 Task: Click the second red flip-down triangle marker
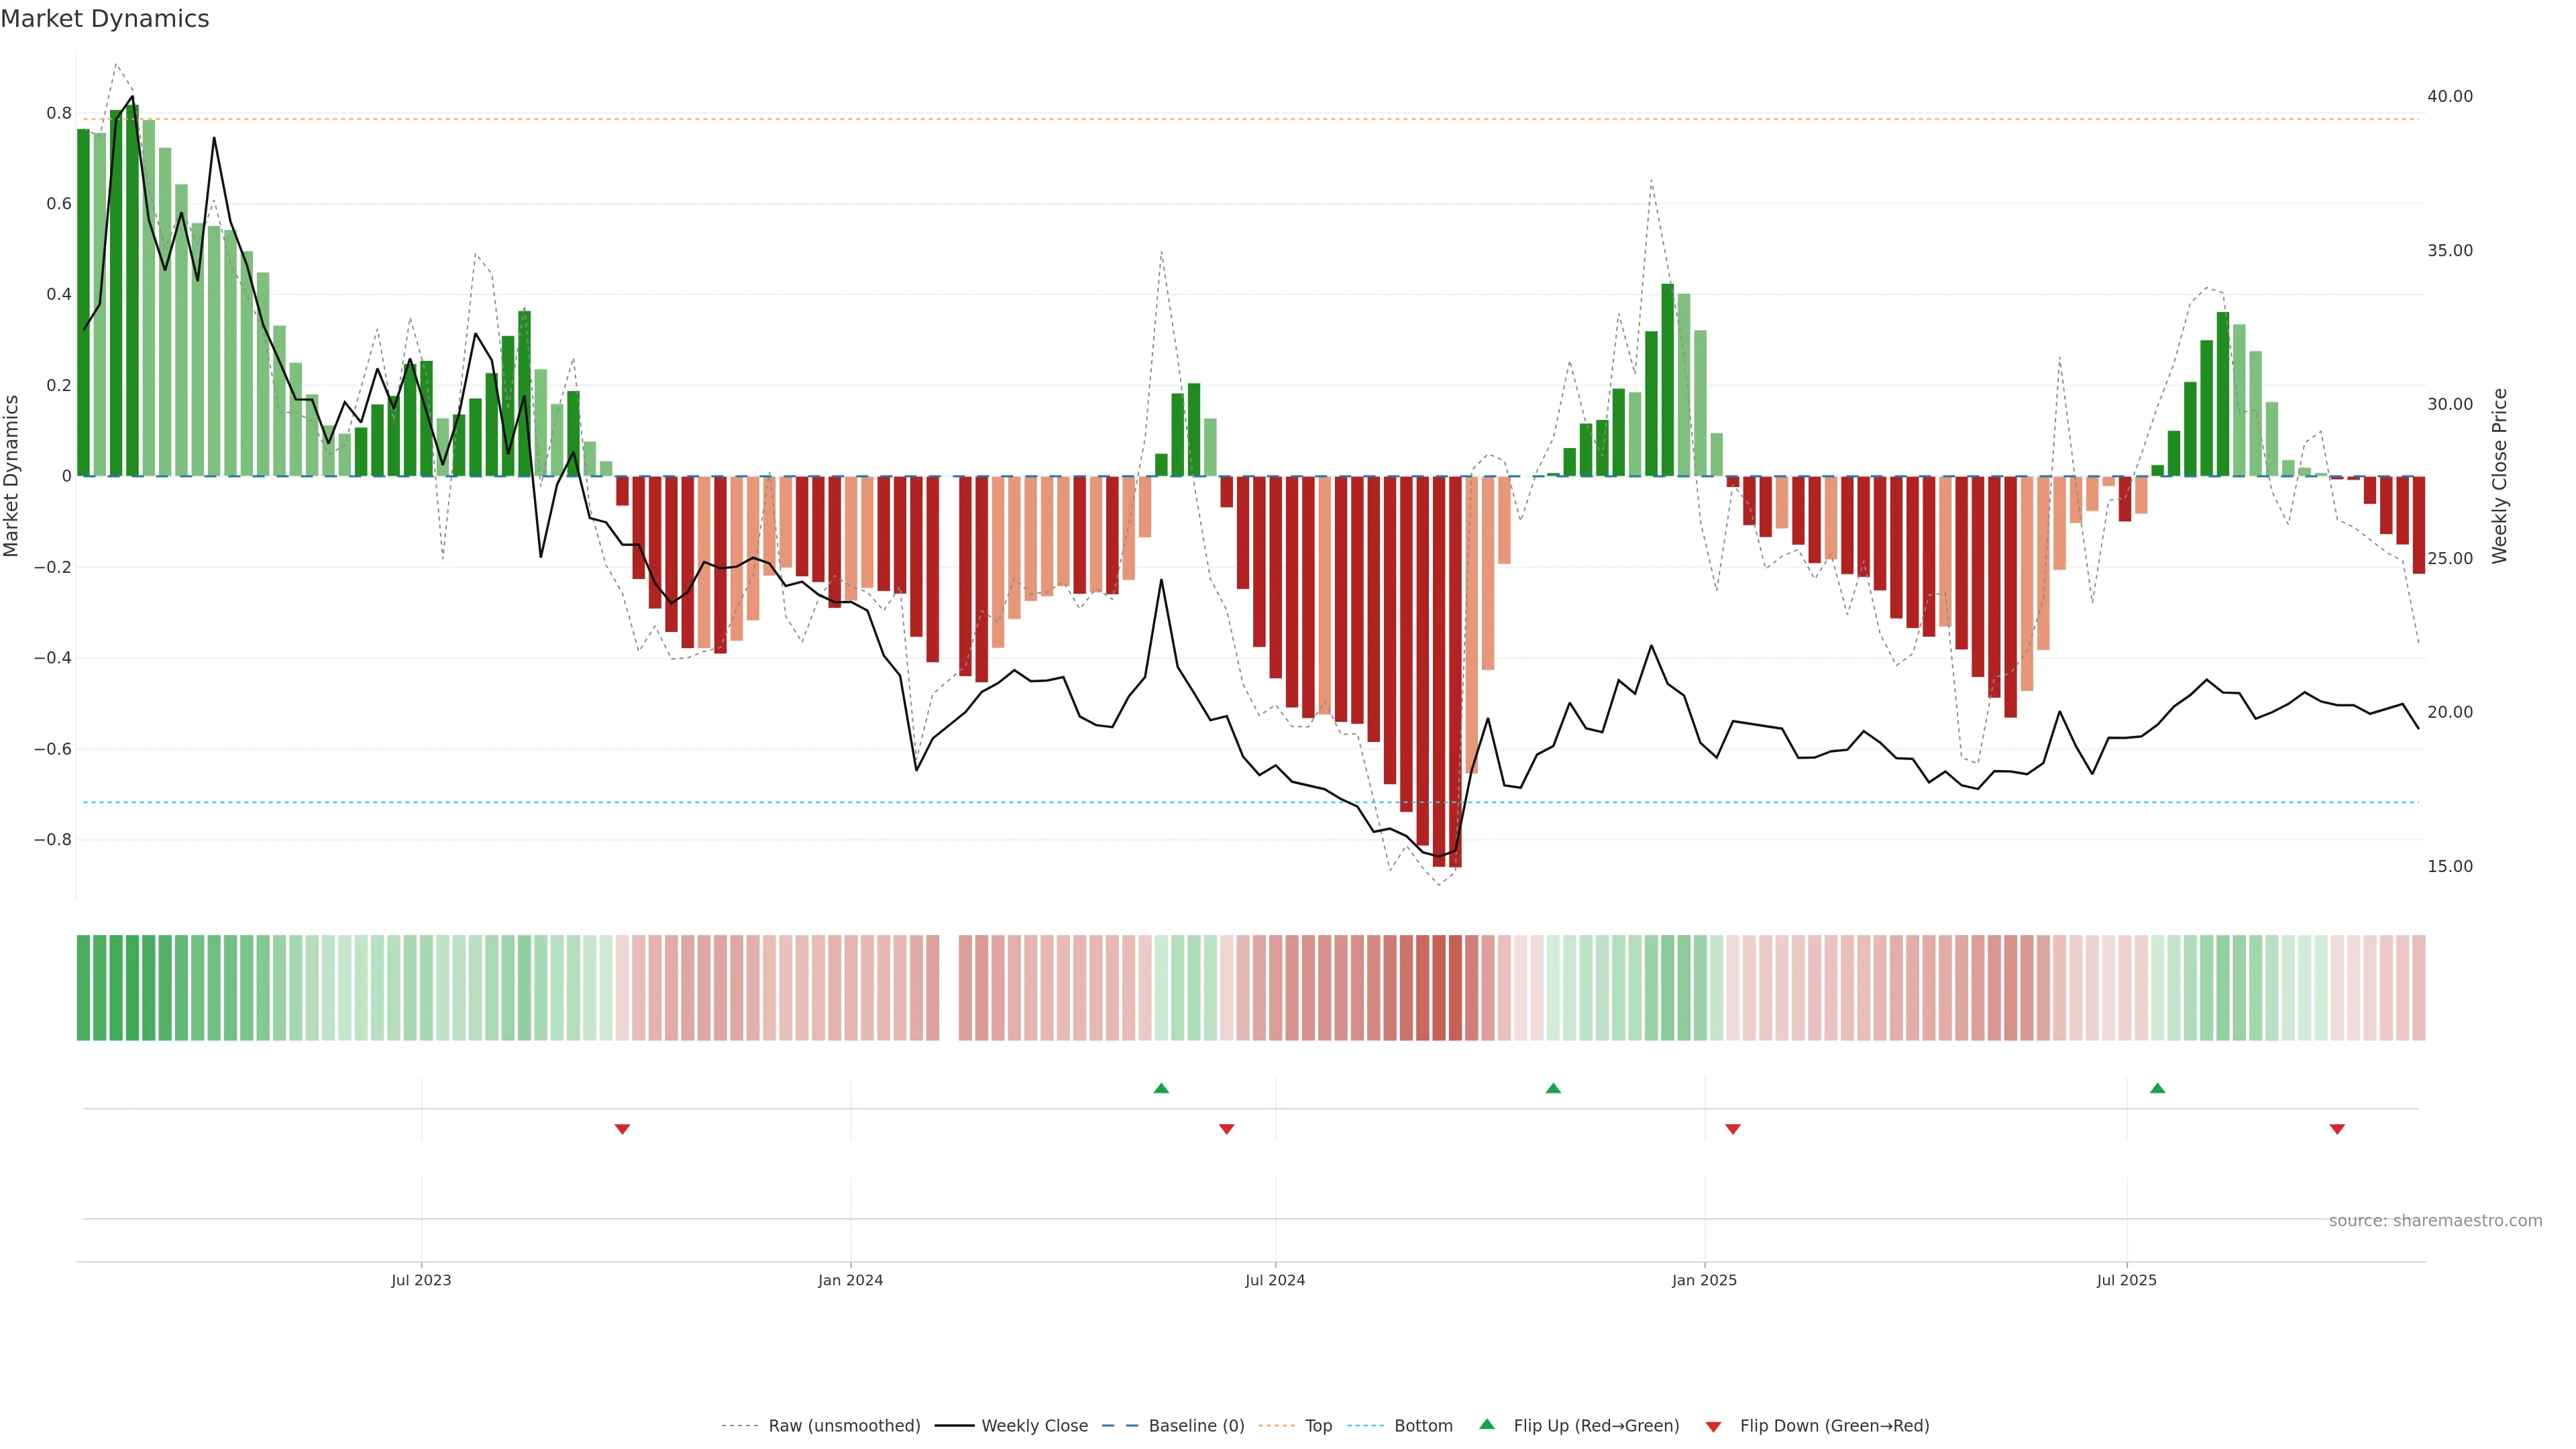click(x=1227, y=1129)
